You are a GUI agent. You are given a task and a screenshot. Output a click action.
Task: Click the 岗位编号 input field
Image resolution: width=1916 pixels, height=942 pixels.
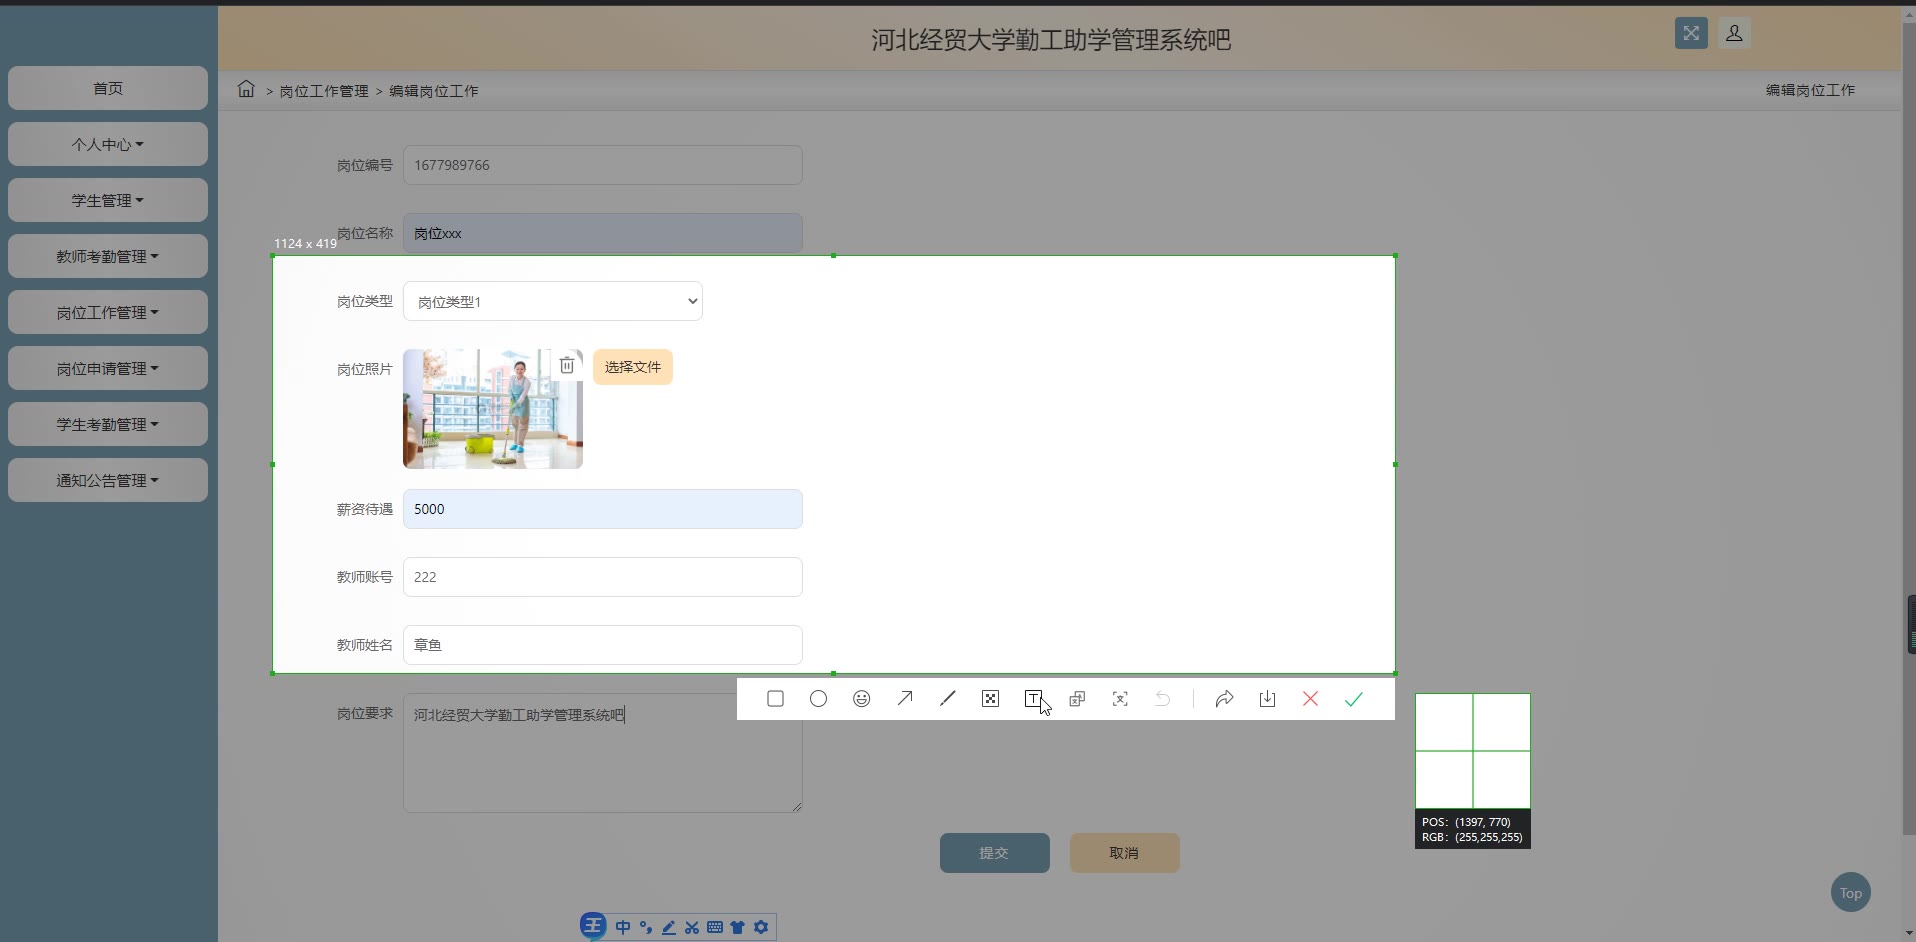[x=603, y=165]
